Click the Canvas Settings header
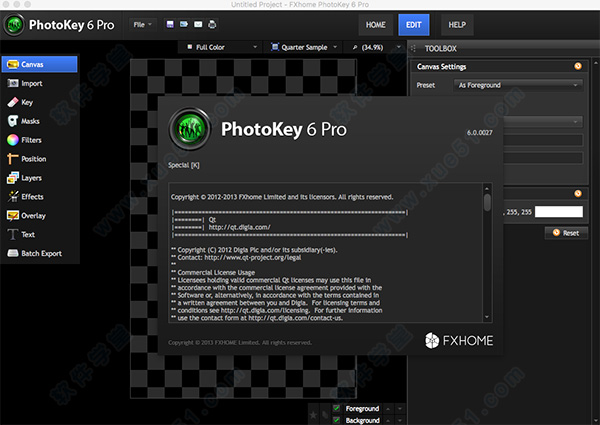The width and height of the screenshot is (600, 425). (x=442, y=67)
